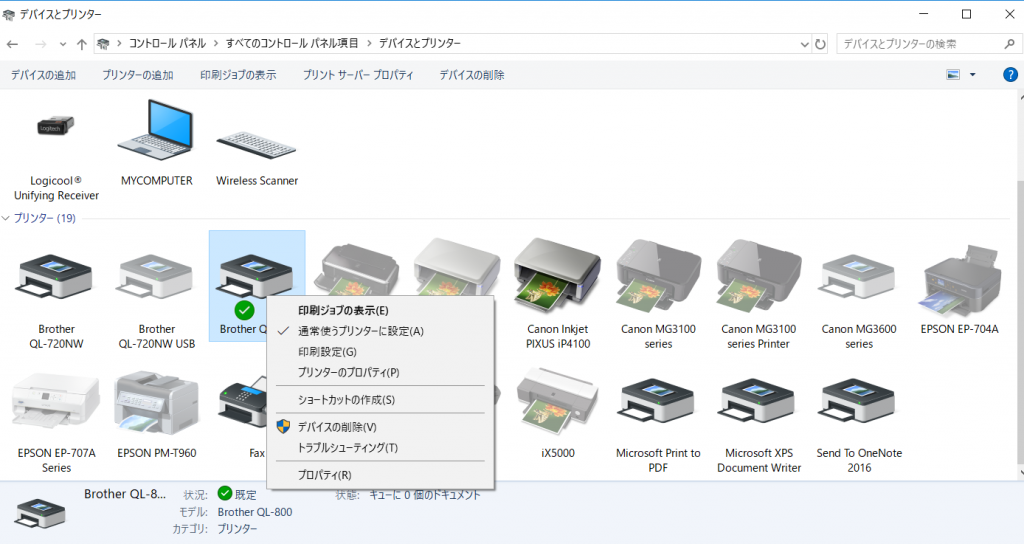Click デバイスの追加 toolbar button

pos(42,75)
